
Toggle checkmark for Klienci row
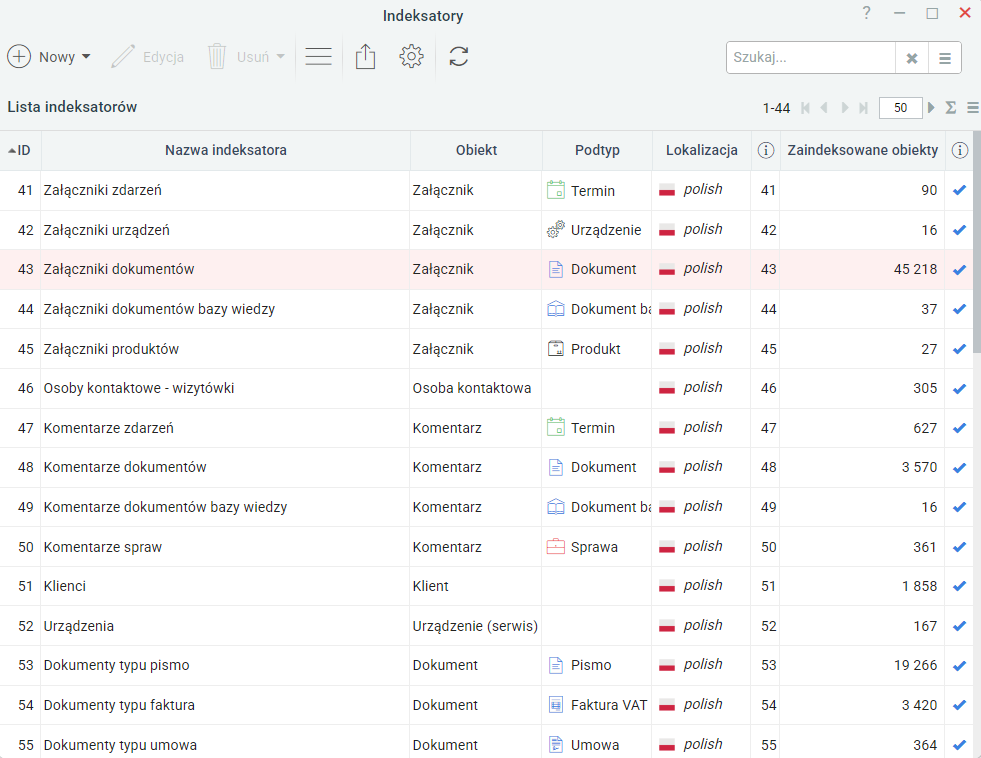(959, 586)
